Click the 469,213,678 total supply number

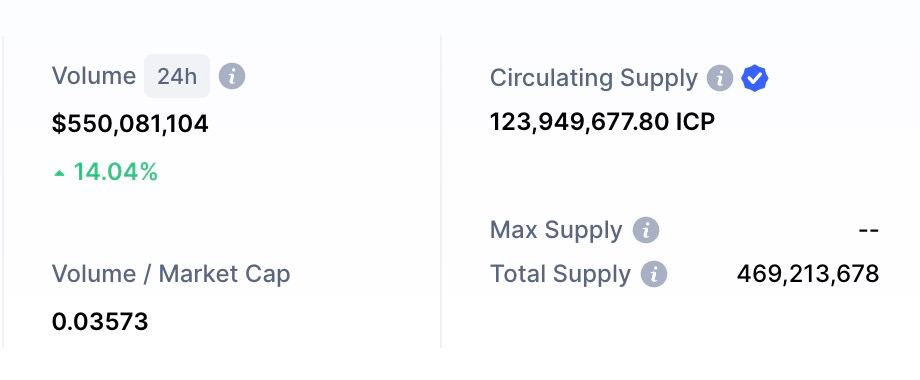[808, 274]
